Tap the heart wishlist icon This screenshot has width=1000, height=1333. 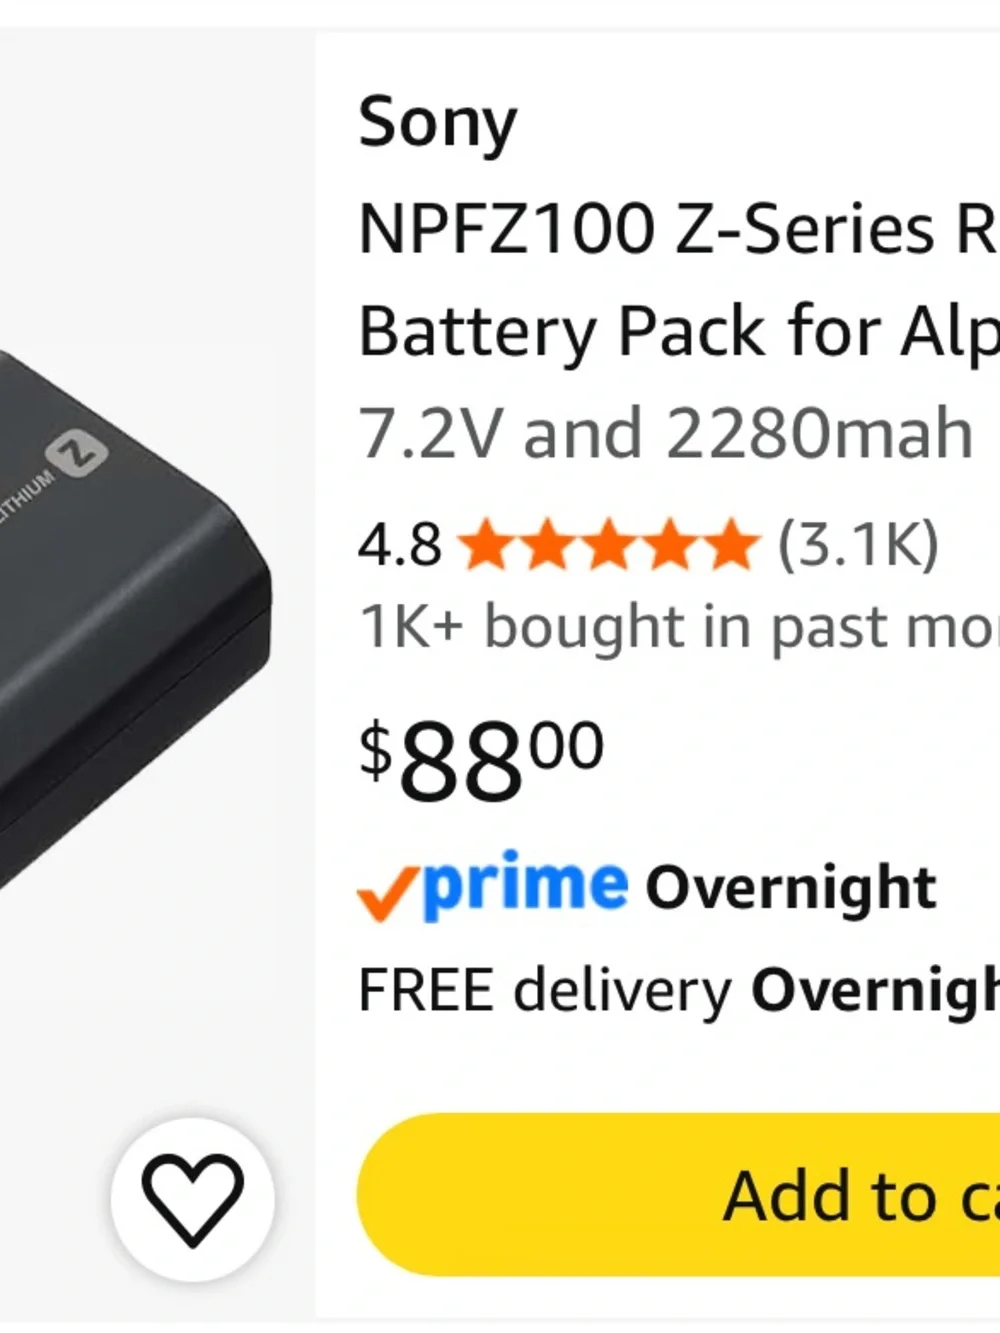click(x=192, y=1199)
